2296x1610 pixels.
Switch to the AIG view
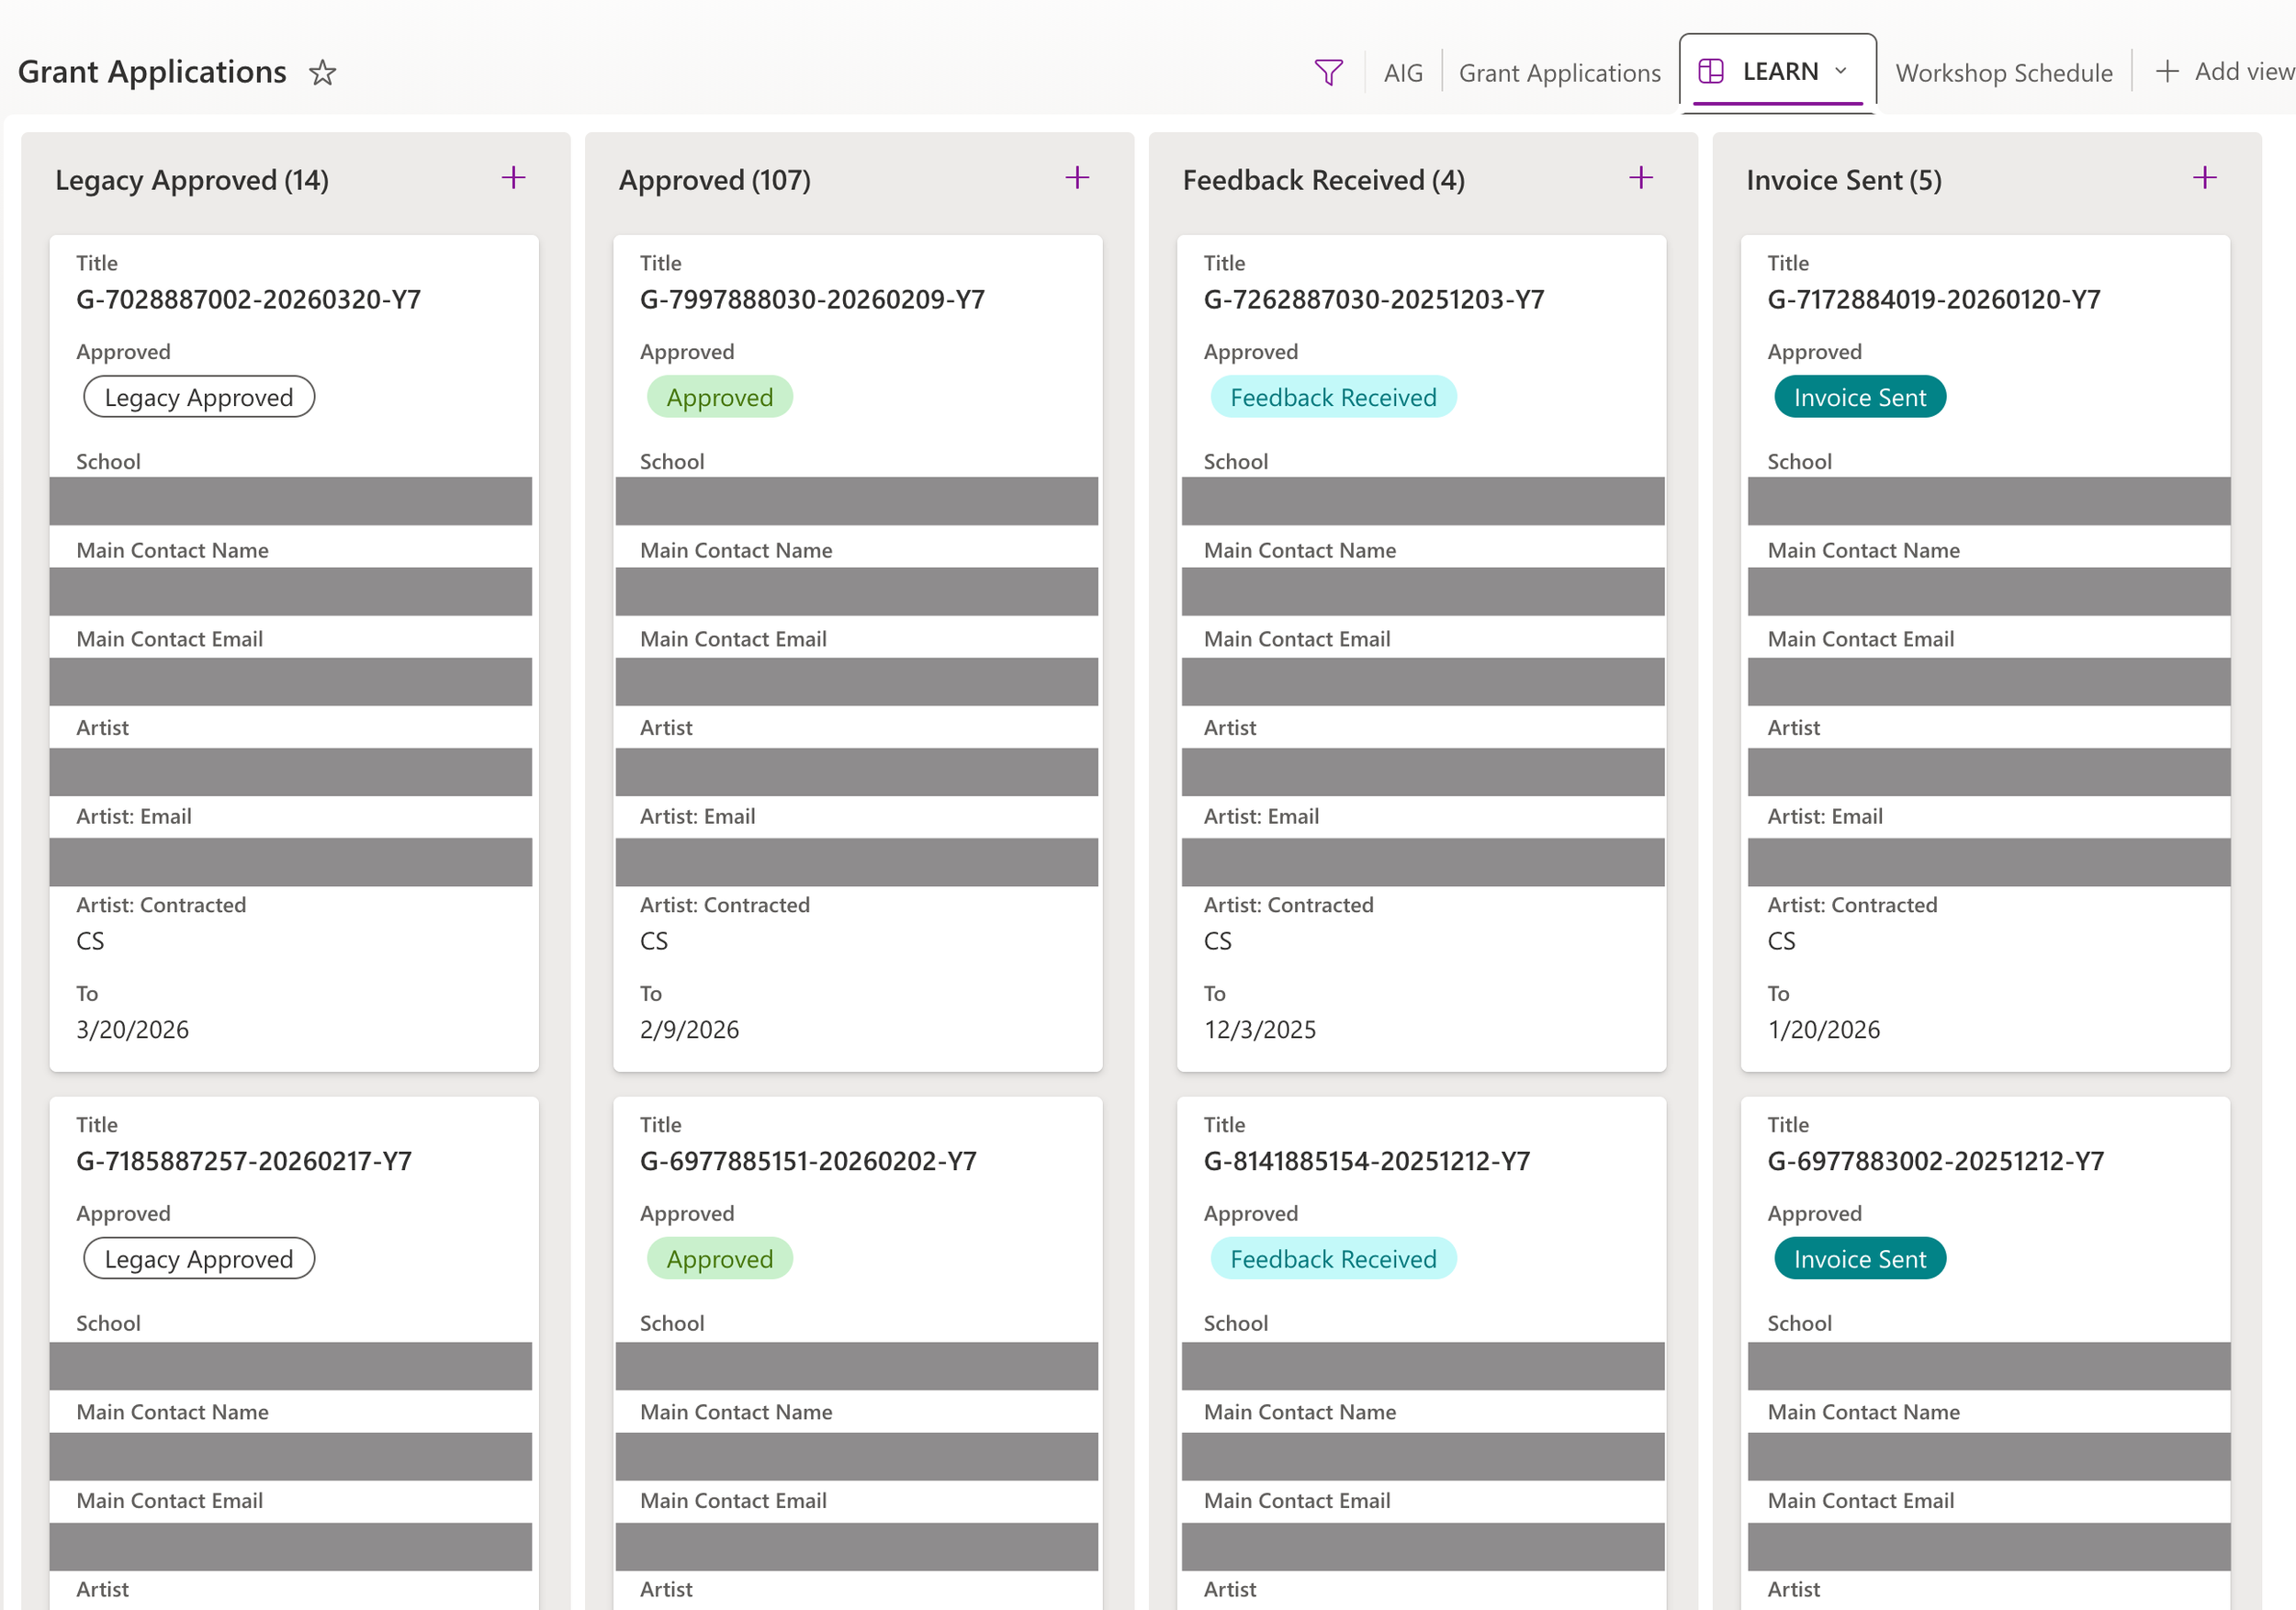[1403, 73]
